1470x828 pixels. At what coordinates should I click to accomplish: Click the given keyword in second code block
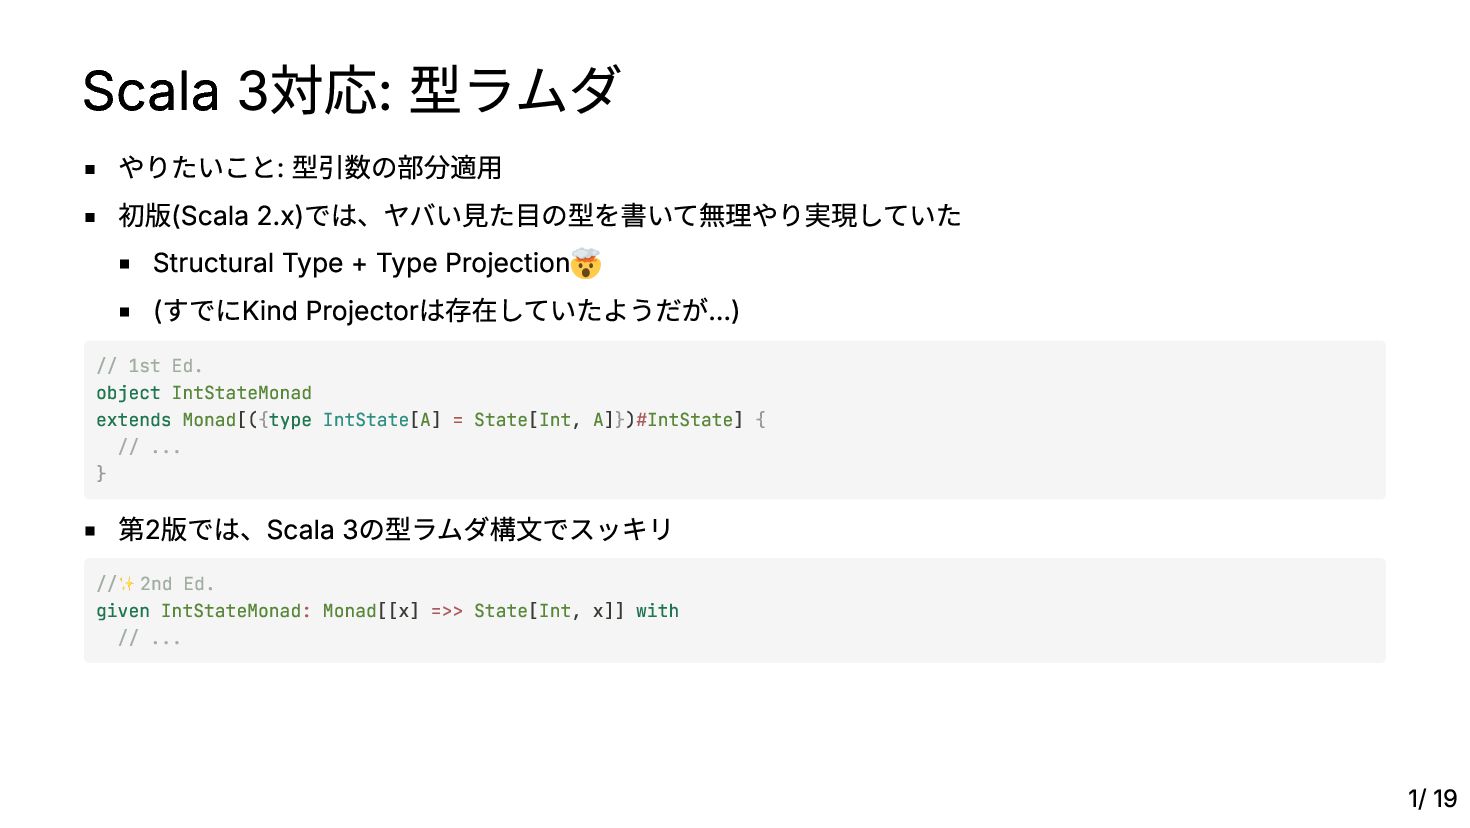coord(123,611)
